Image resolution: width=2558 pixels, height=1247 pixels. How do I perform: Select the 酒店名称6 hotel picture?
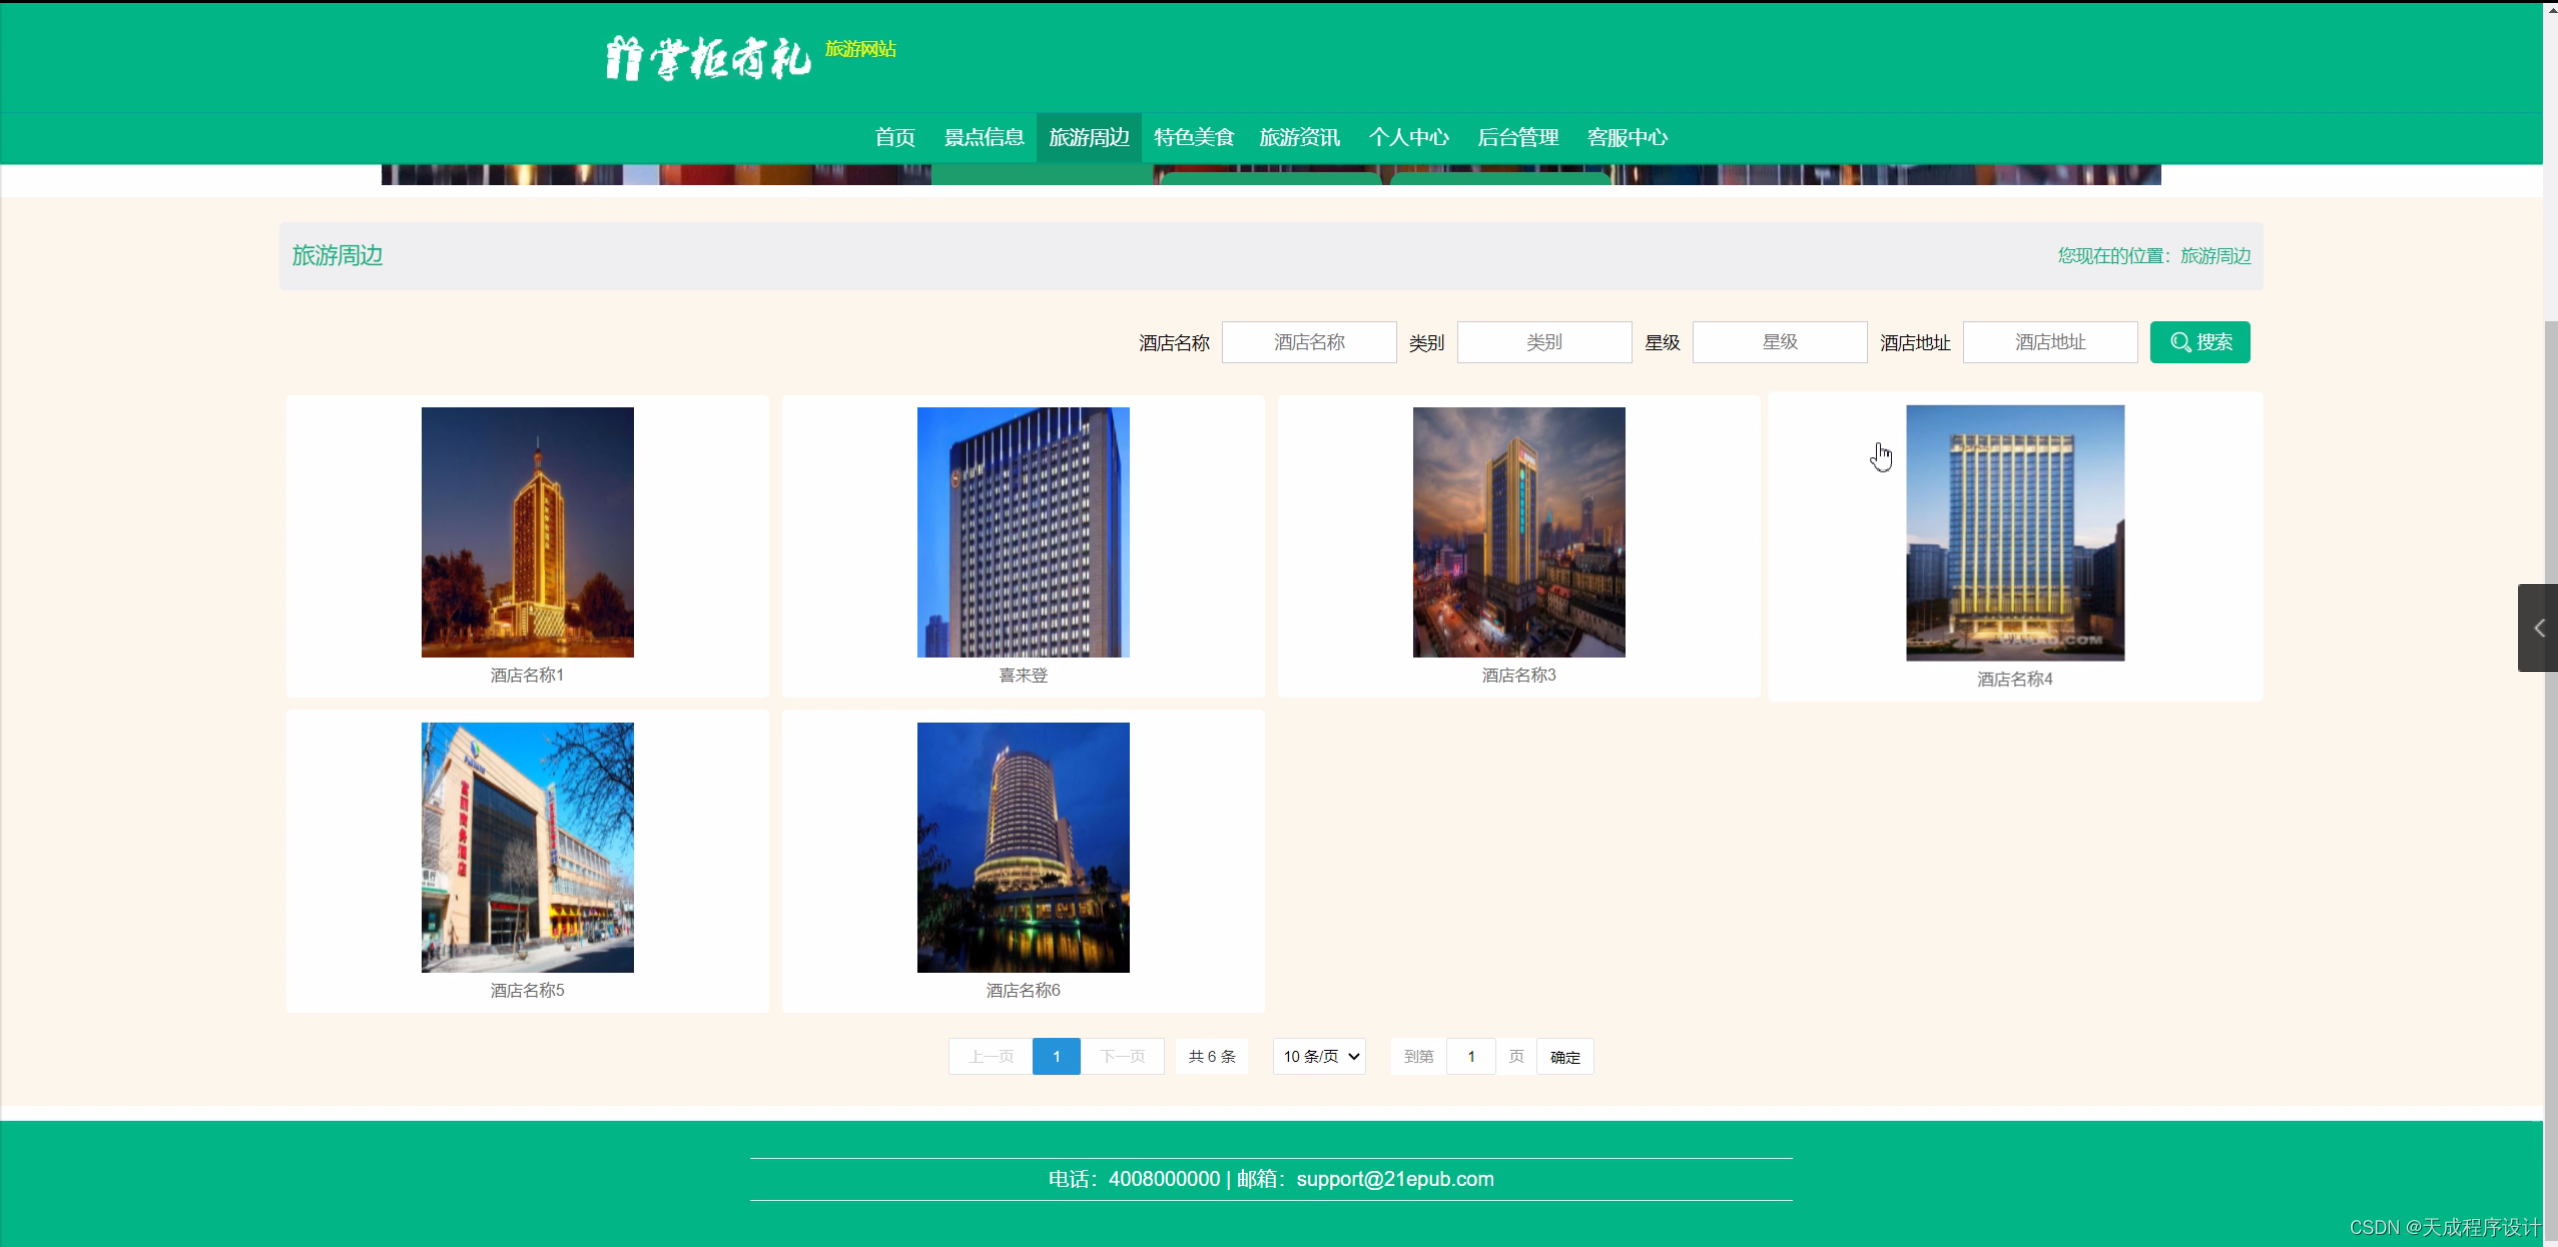(x=1022, y=847)
